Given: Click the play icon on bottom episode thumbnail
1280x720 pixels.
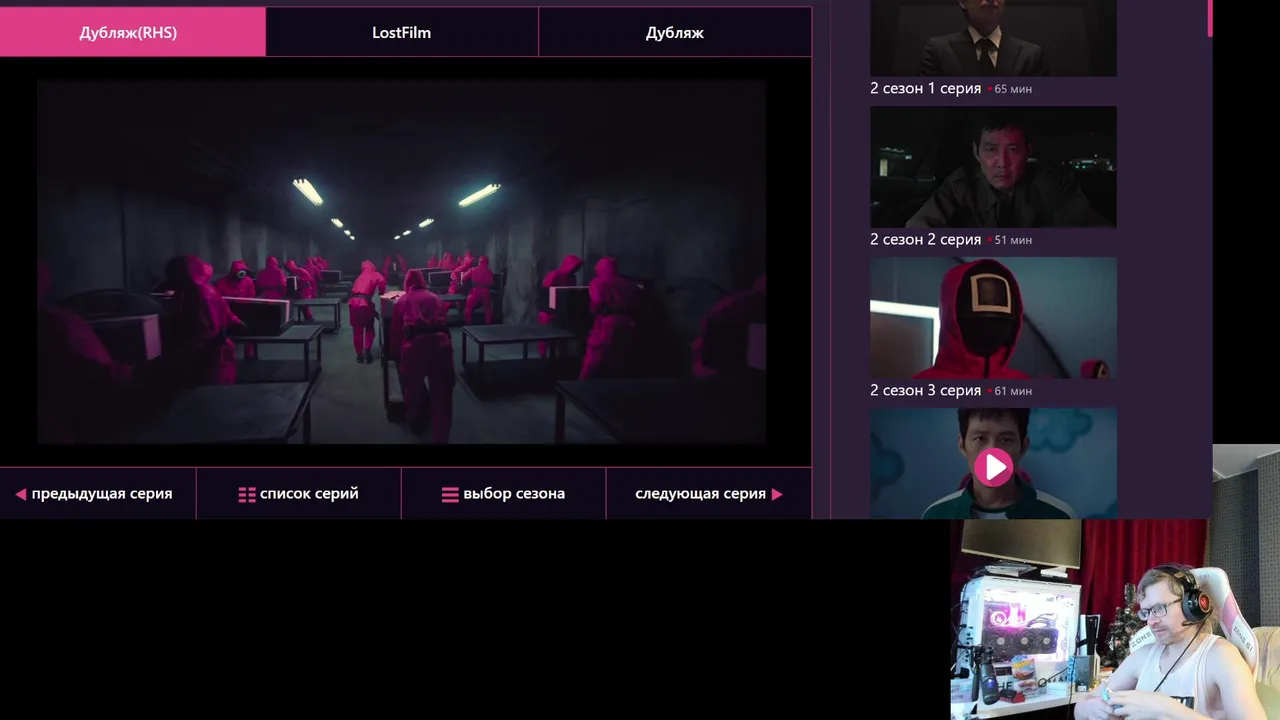Looking at the screenshot, I should click(x=993, y=467).
